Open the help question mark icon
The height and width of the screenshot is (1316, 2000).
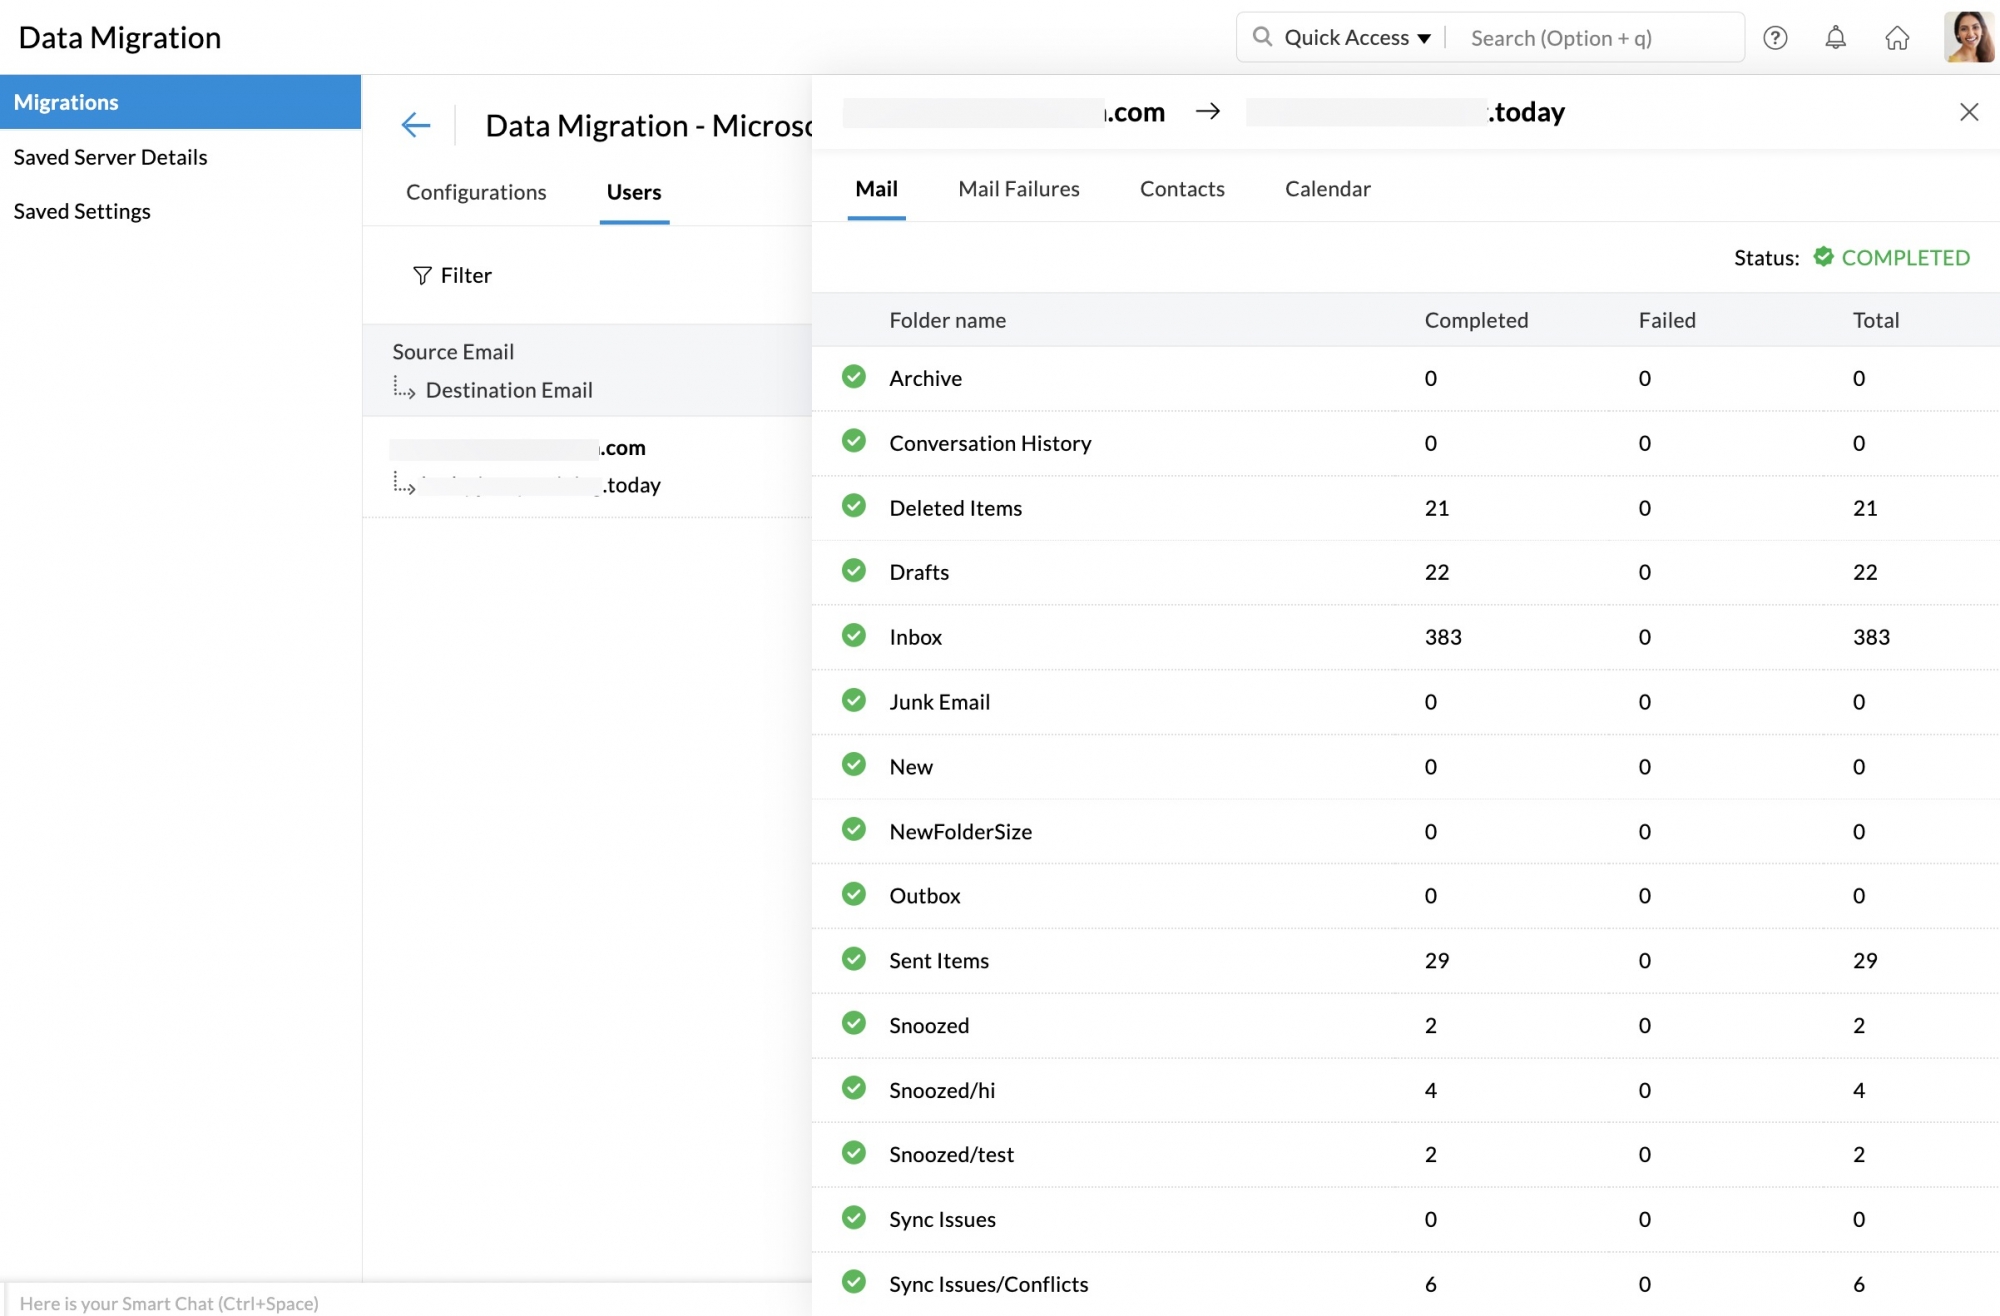1775,38
